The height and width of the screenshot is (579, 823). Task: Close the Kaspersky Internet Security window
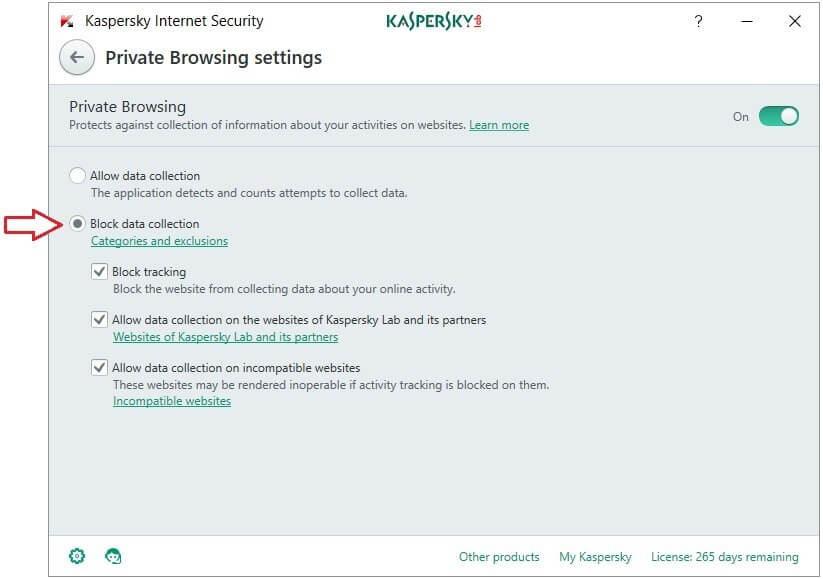[795, 22]
